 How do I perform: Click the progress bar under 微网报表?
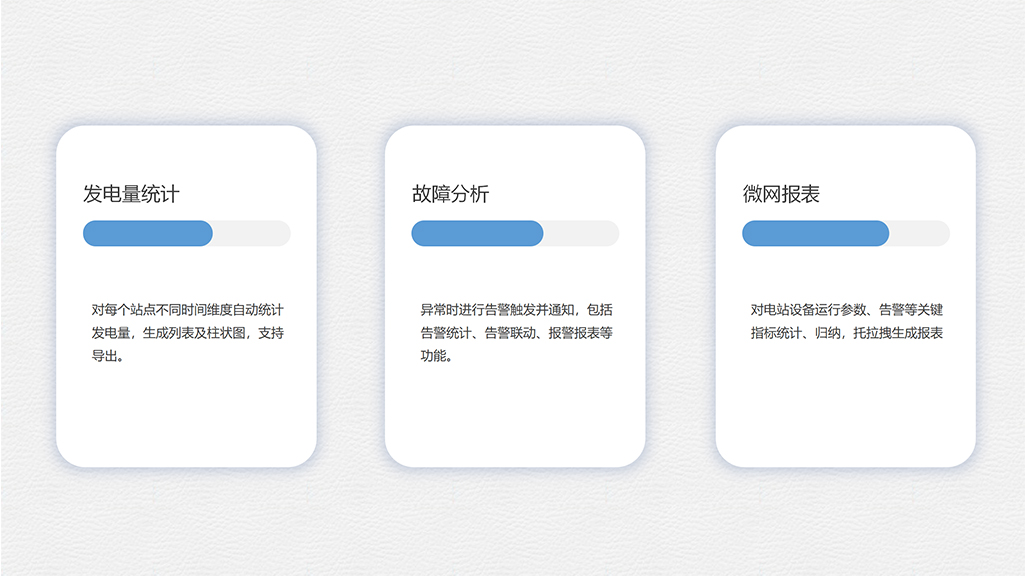(x=846, y=233)
